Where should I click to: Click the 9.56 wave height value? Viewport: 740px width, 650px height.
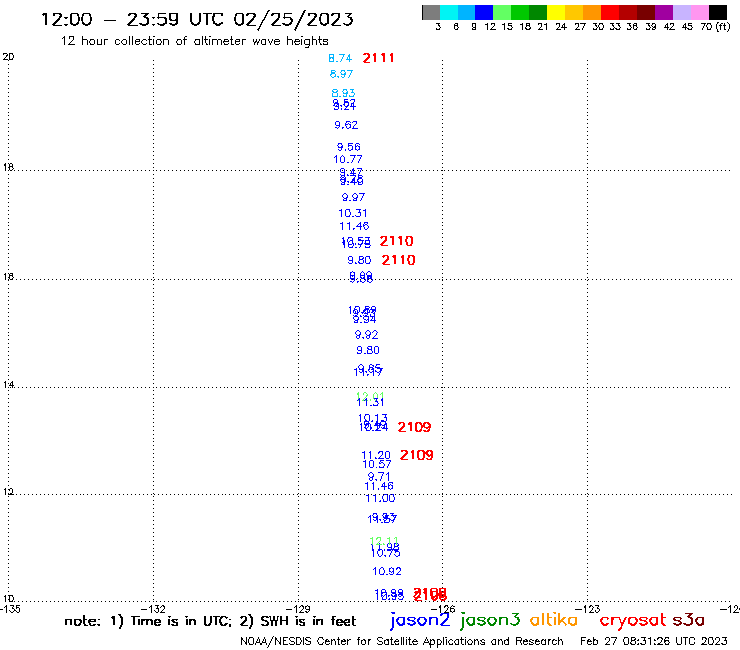(x=348, y=147)
